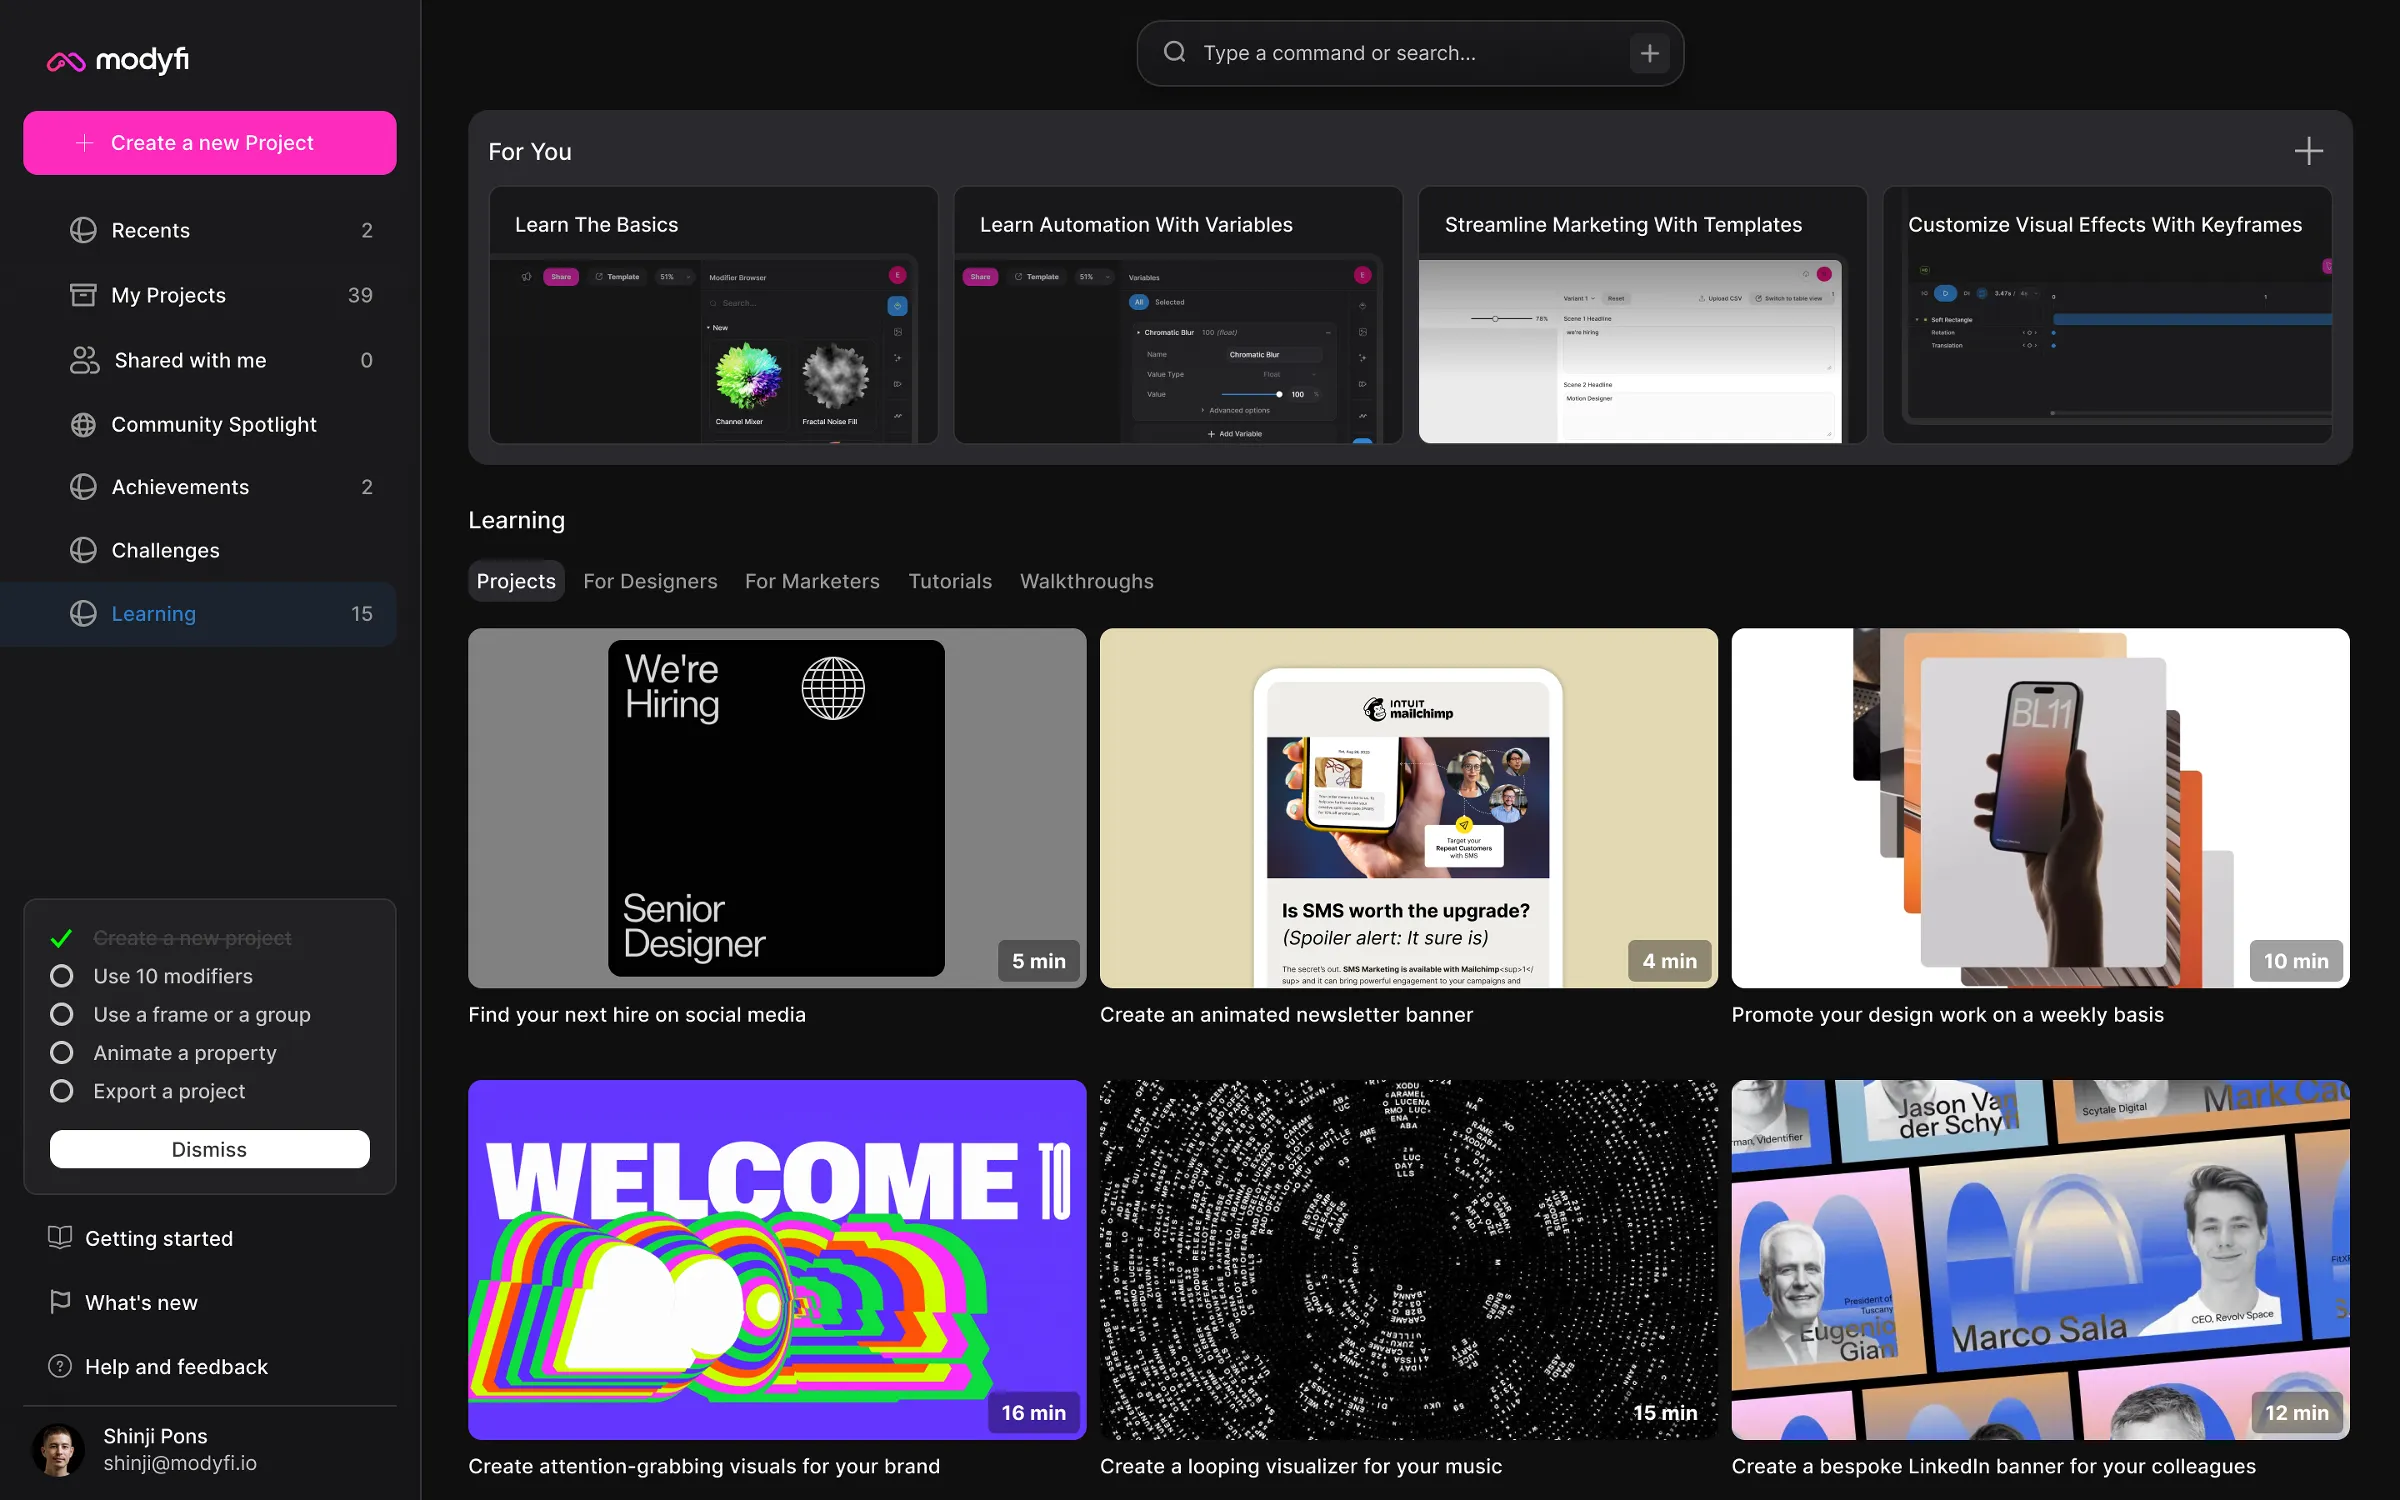Open My Projects archive icon
The image size is (2400, 1500).
click(x=83, y=295)
